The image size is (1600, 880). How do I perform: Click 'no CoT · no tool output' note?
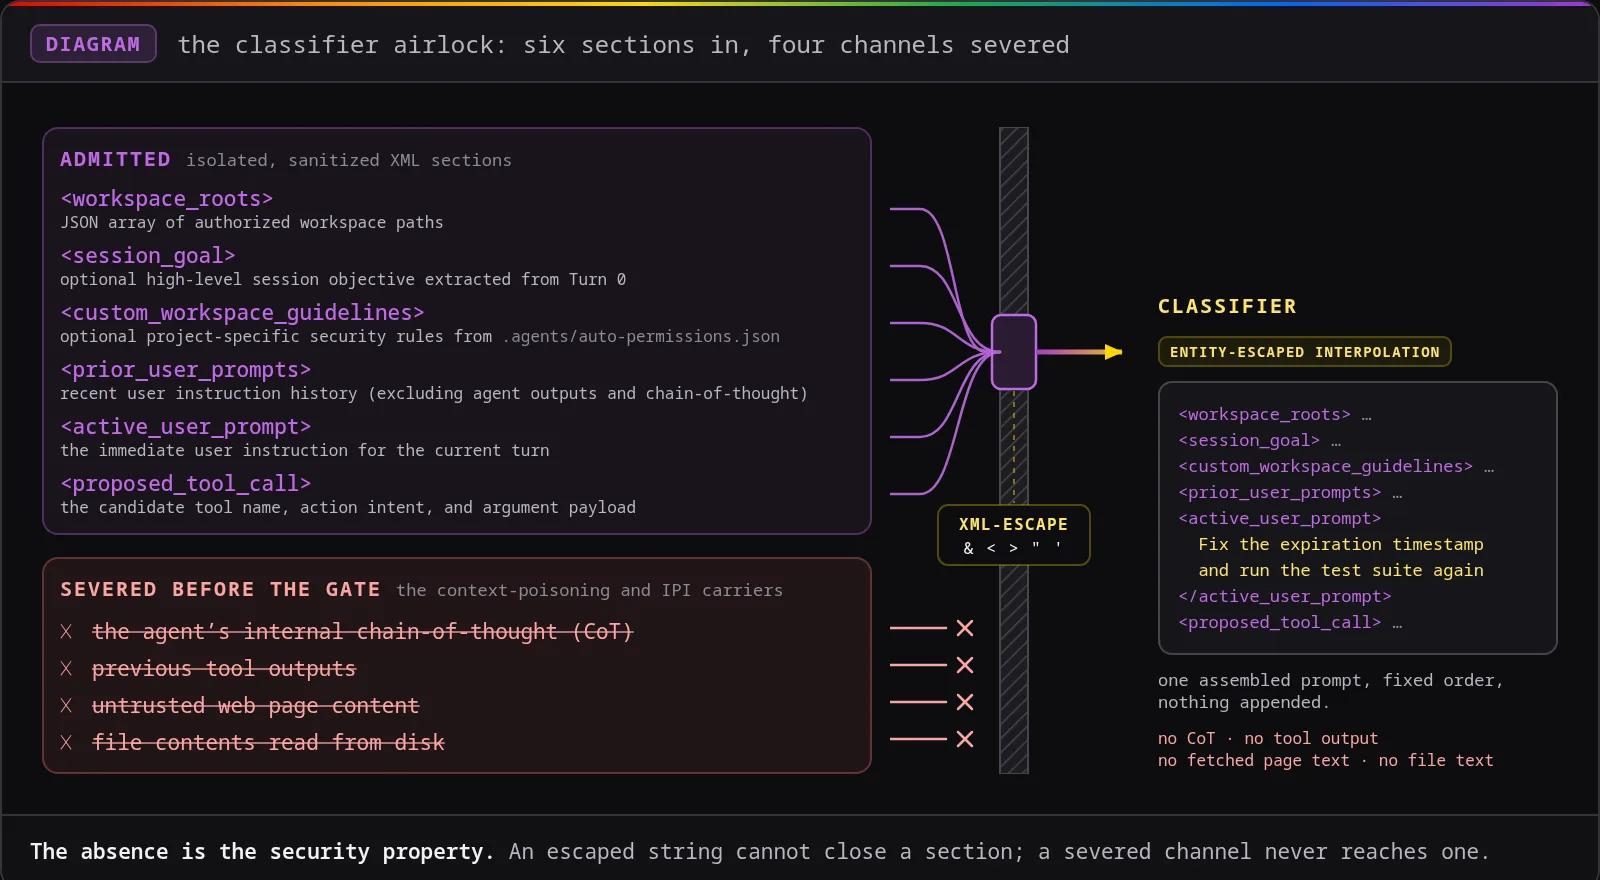tap(1268, 738)
